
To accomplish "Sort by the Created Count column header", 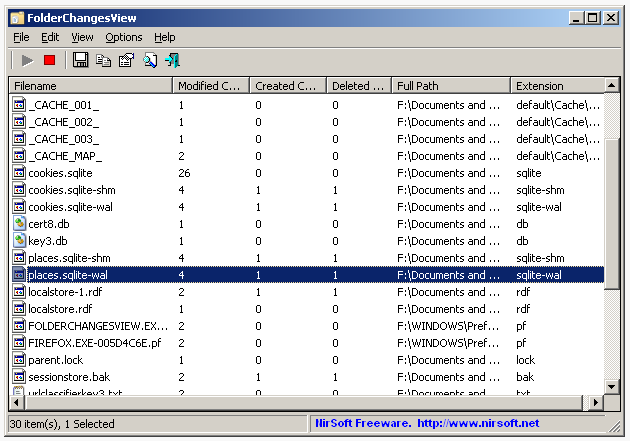I will coord(288,86).
